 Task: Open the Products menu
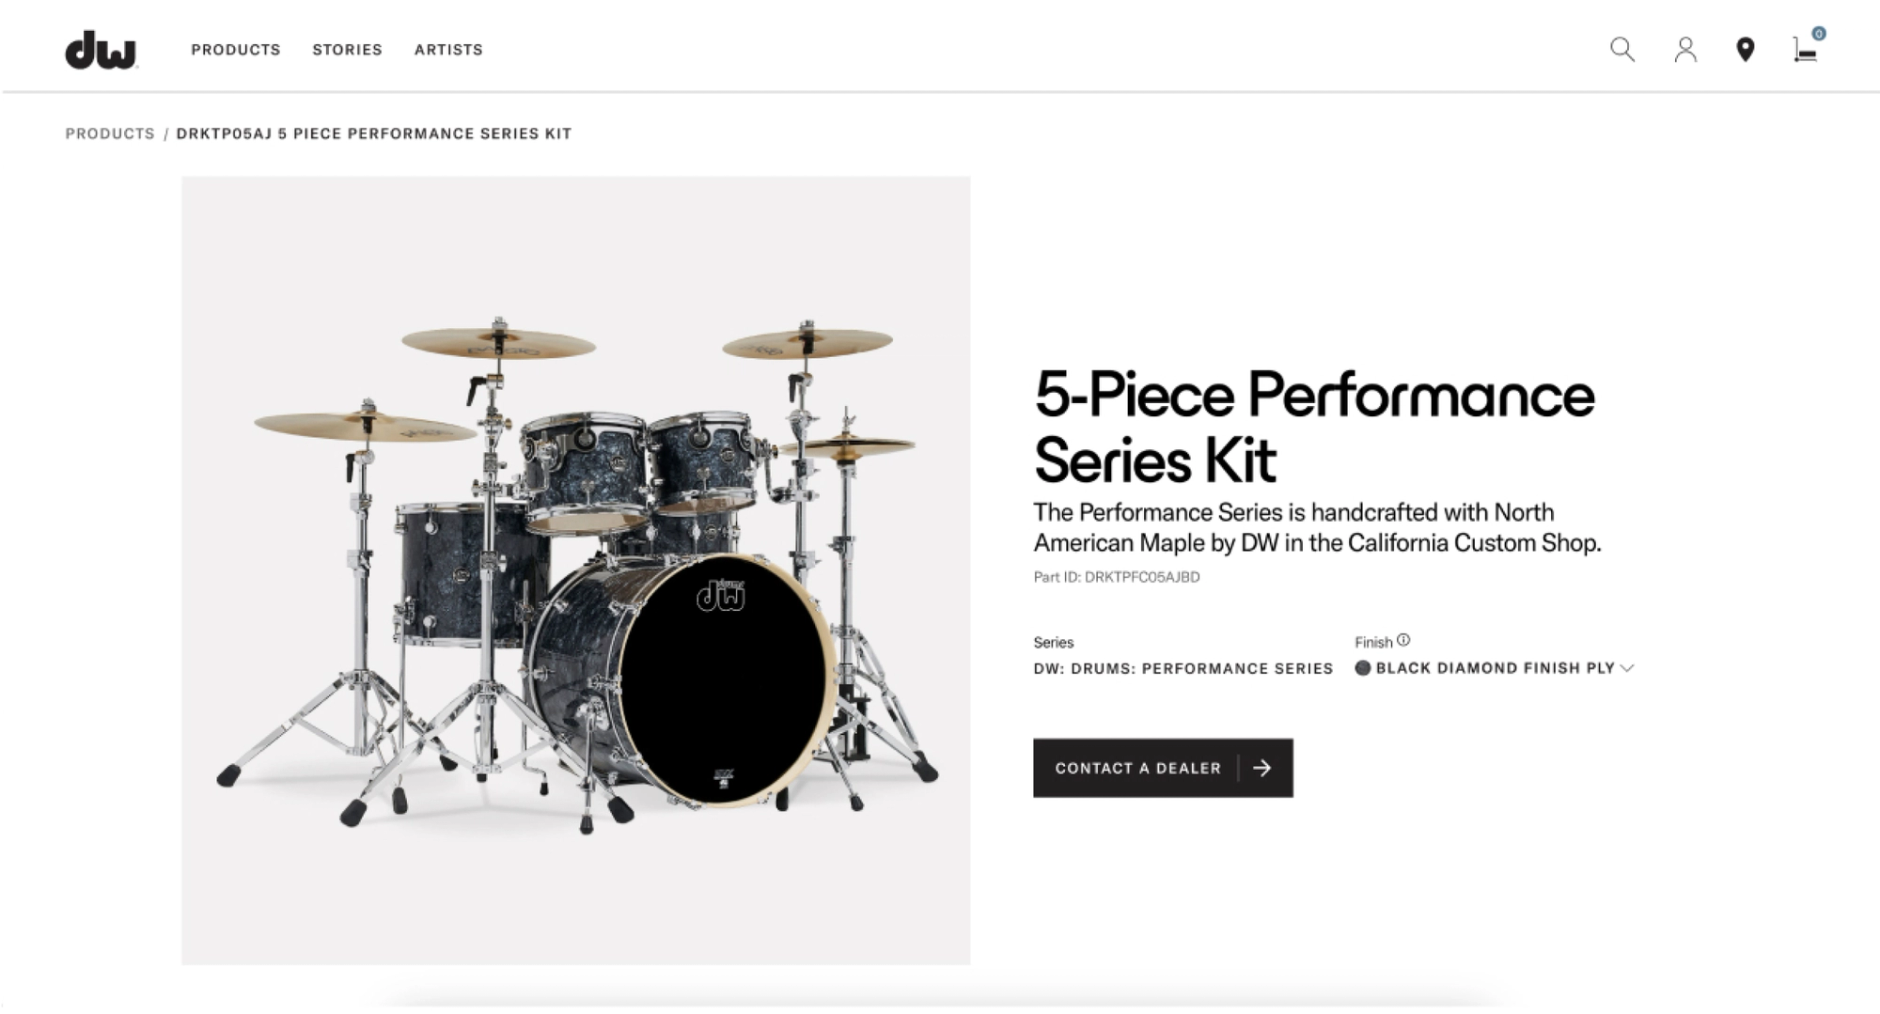pyautogui.click(x=236, y=49)
